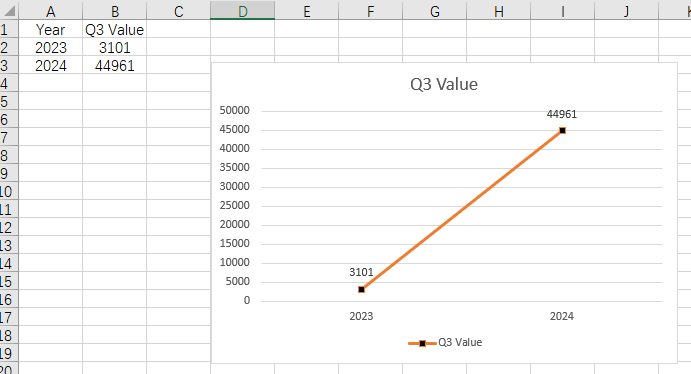Viewport: 691px width, 374px height.
Task: Click the 'Q3 Value' header cell
Action: 115,29
